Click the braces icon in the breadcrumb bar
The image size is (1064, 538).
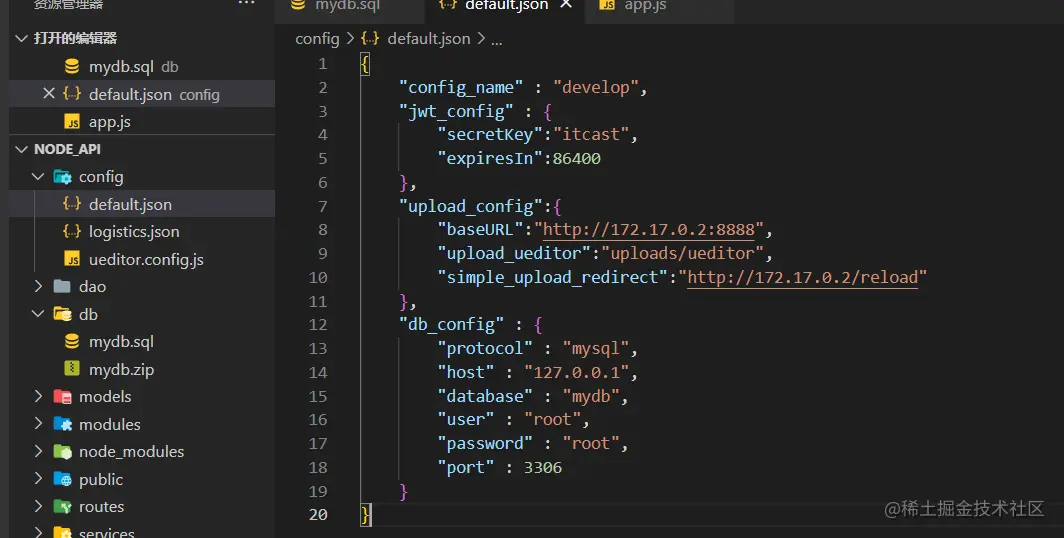point(370,39)
